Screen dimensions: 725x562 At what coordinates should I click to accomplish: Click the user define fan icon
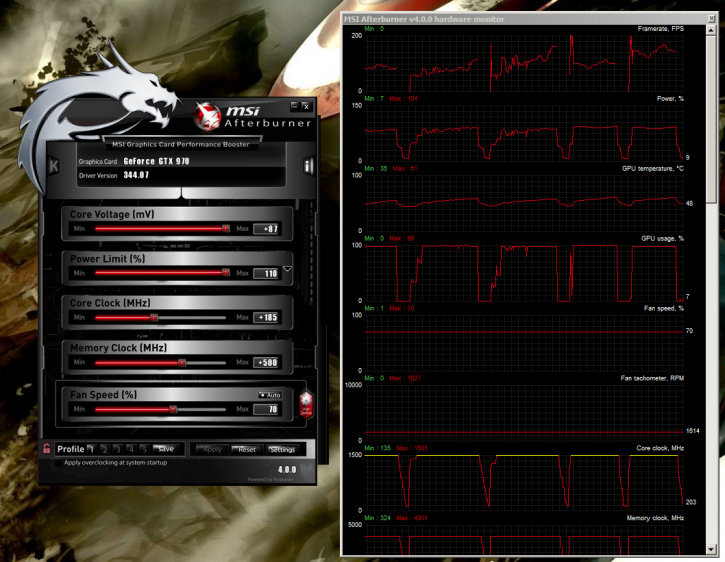click(306, 404)
